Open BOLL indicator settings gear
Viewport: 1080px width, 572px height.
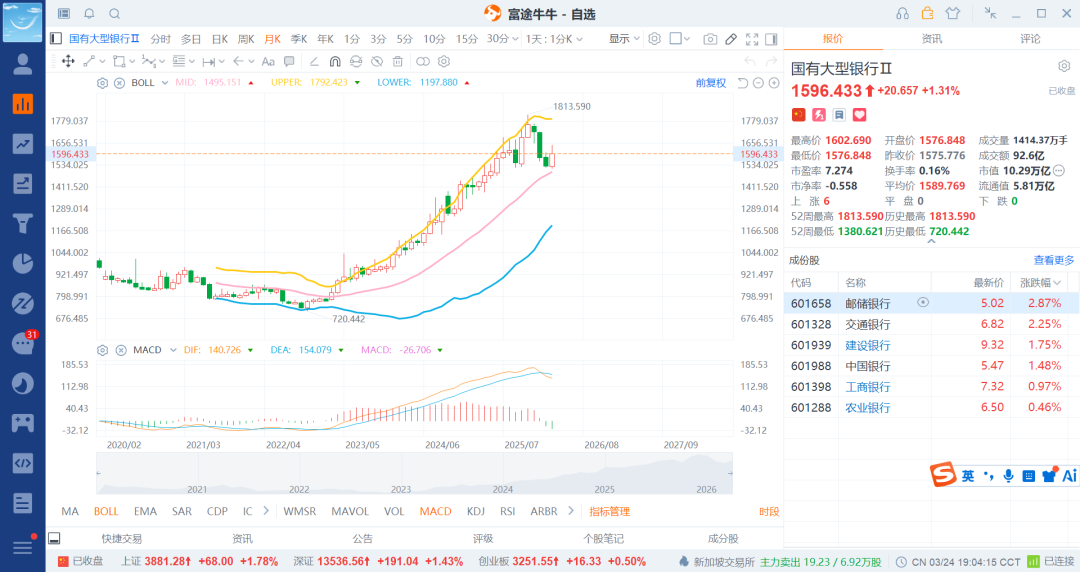point(102,82)
